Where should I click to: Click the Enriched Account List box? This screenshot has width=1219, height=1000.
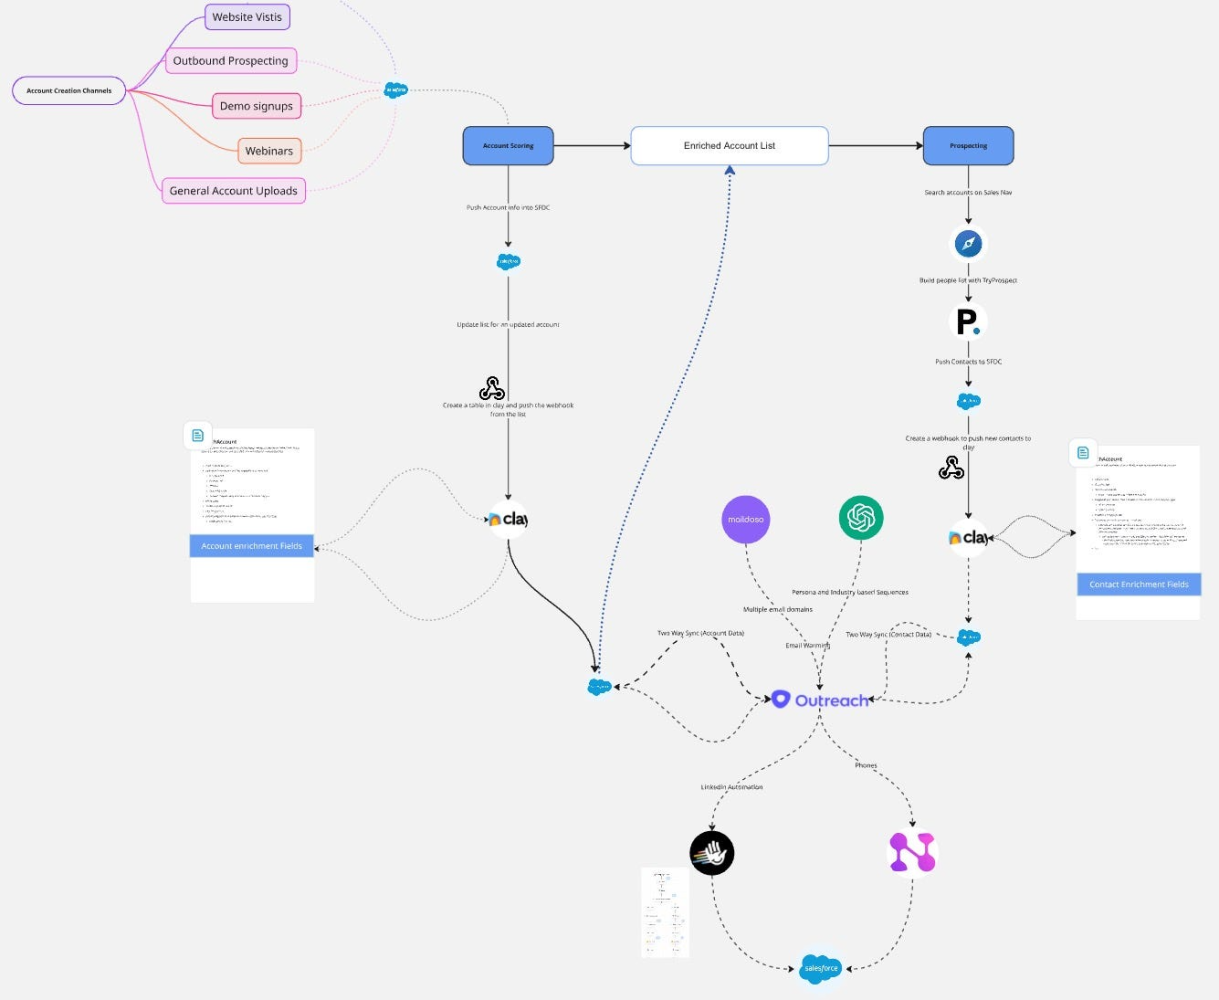point(730,146)
